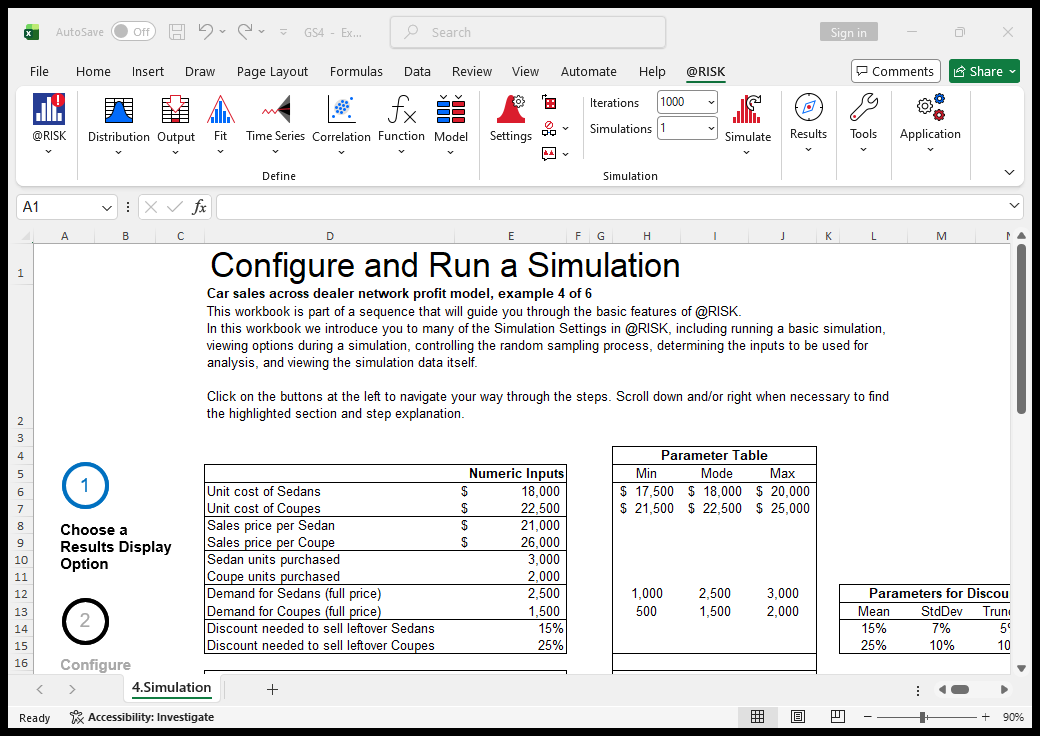Image resolution: width=1040 pixels, height=736 pixels.
Task: Open the Fit distribution tool
Action: point(220,125)
